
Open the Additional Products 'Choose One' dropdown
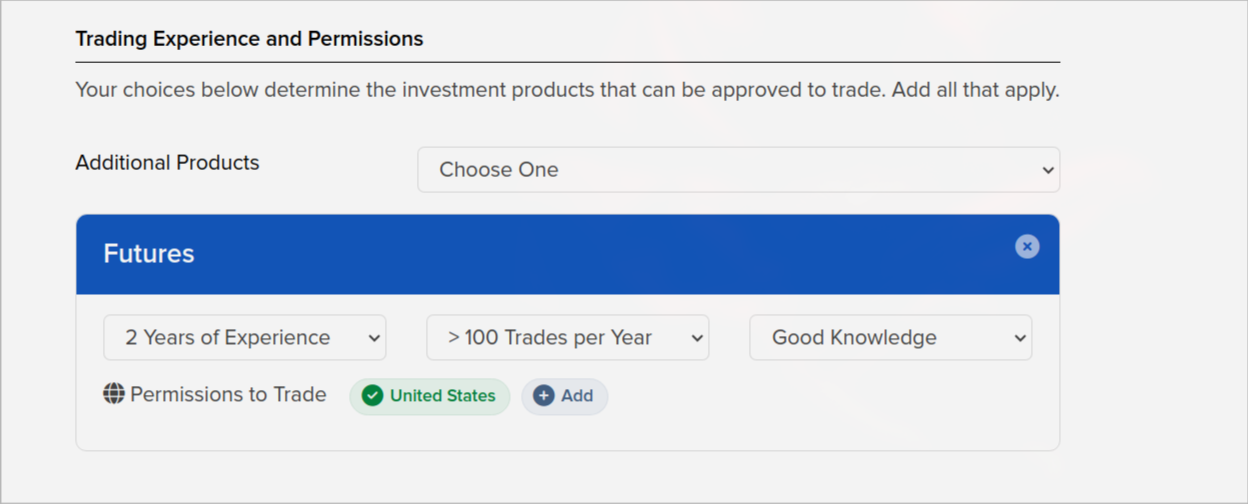coord(738,170)
